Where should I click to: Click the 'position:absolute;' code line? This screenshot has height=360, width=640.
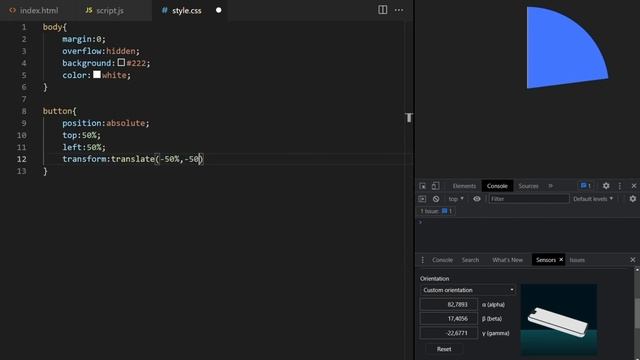point(106,123)
